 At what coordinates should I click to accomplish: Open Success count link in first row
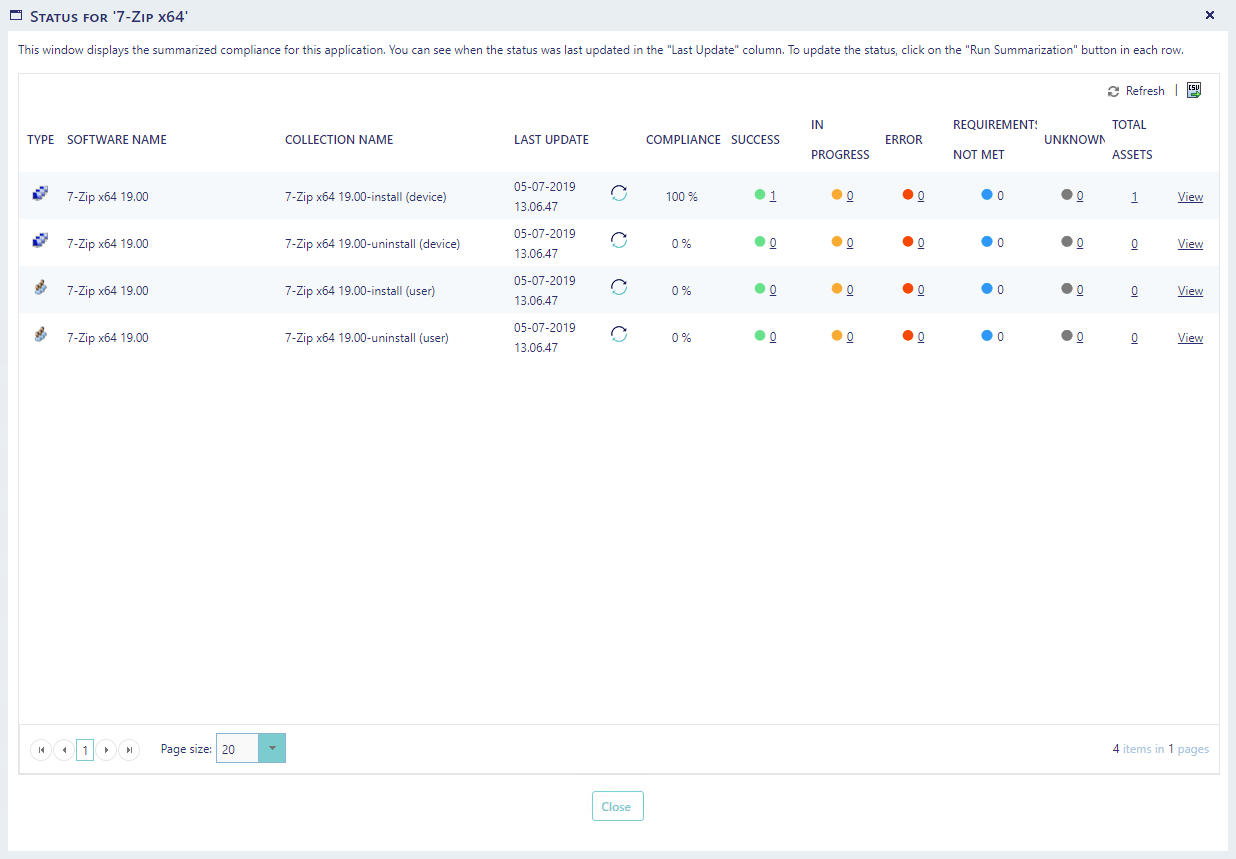[773, 196]
